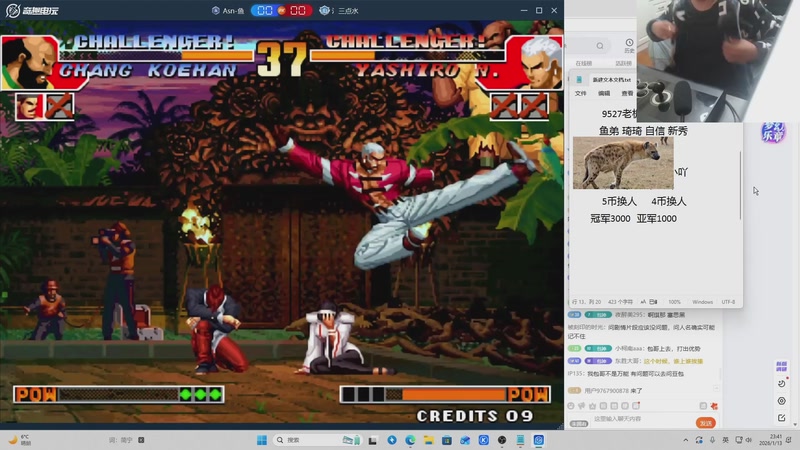Image resolution: width=800 pixels, height=450 pixels.
Task: Click the red 00 score counter
Action: 297,10
